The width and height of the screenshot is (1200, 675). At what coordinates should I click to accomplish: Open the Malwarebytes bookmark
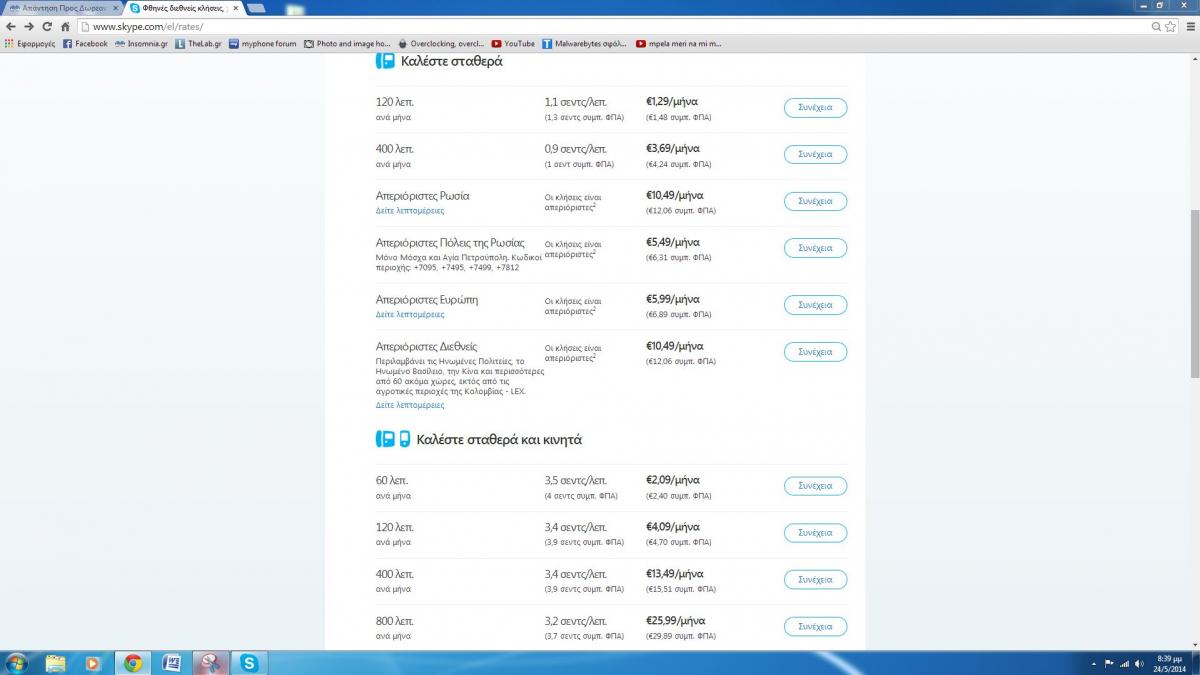[x=584, y=44]
